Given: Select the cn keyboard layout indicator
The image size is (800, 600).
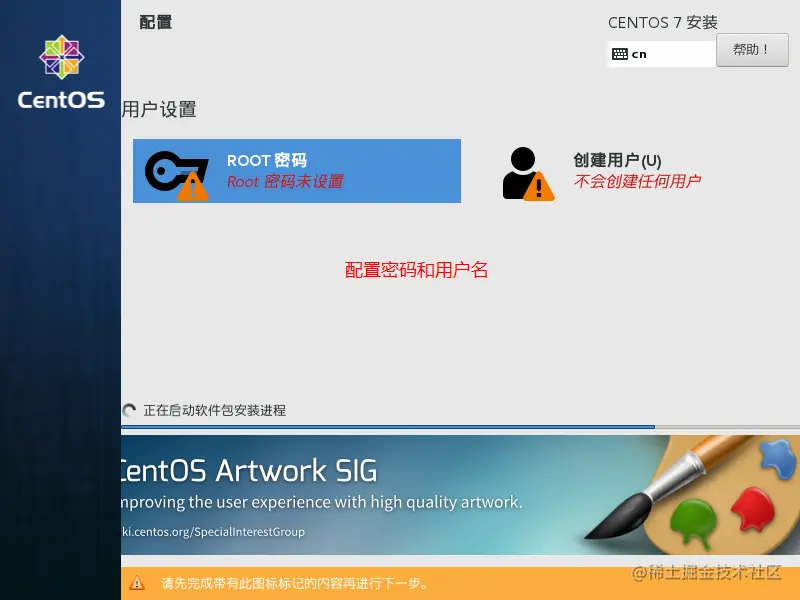Looking at the screenshot, I should (x=661, y=54).
